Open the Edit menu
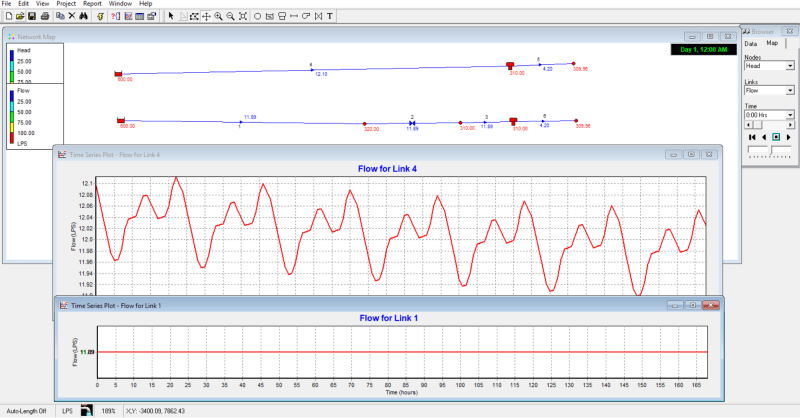This screenshot has height=418, width=800. 23,4
